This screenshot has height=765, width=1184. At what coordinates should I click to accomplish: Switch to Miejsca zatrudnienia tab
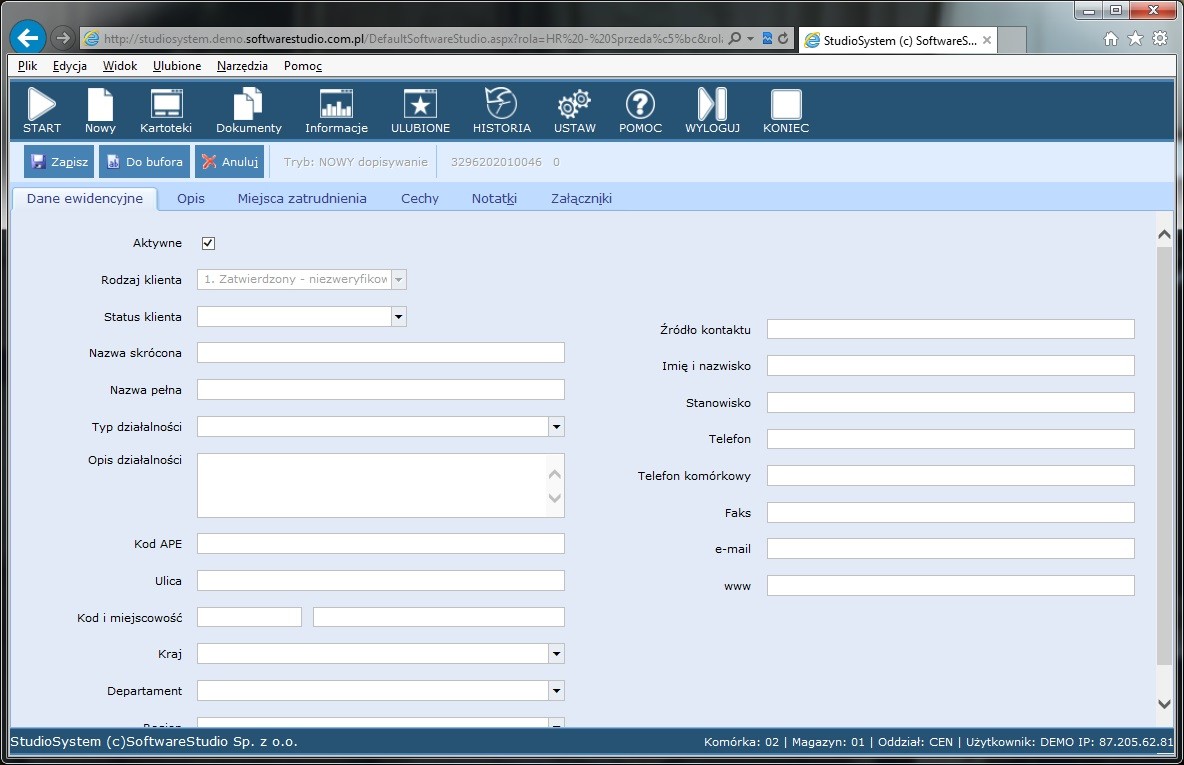click(302, 199)
